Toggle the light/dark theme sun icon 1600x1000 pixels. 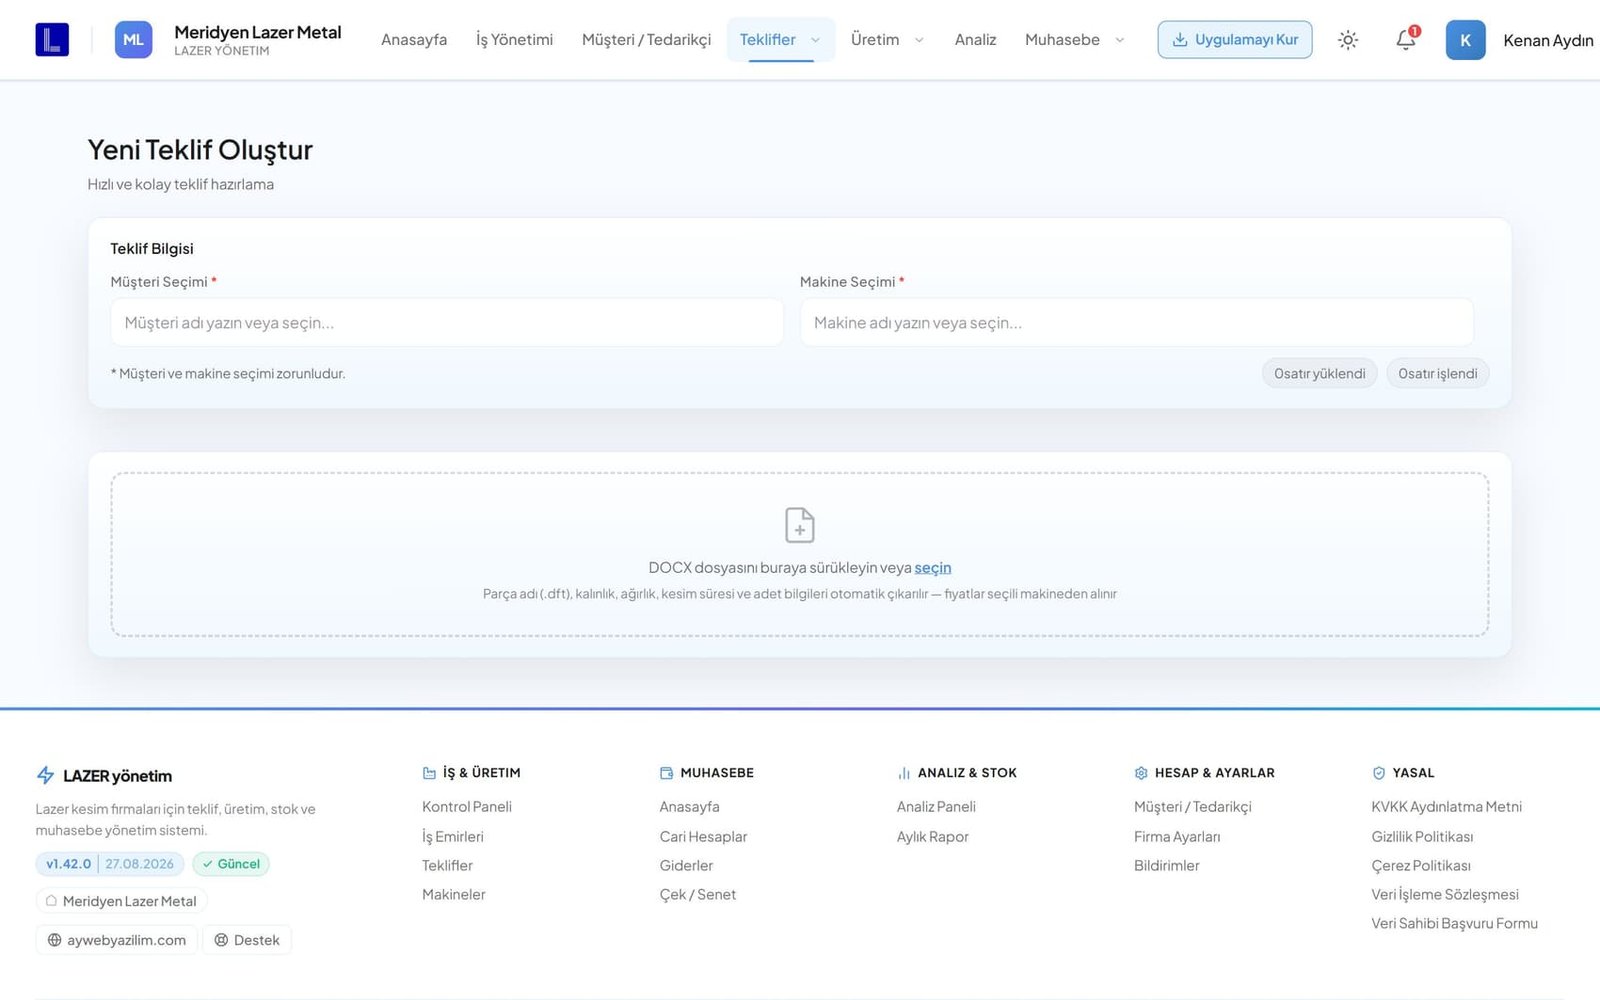click(1348, 40)
